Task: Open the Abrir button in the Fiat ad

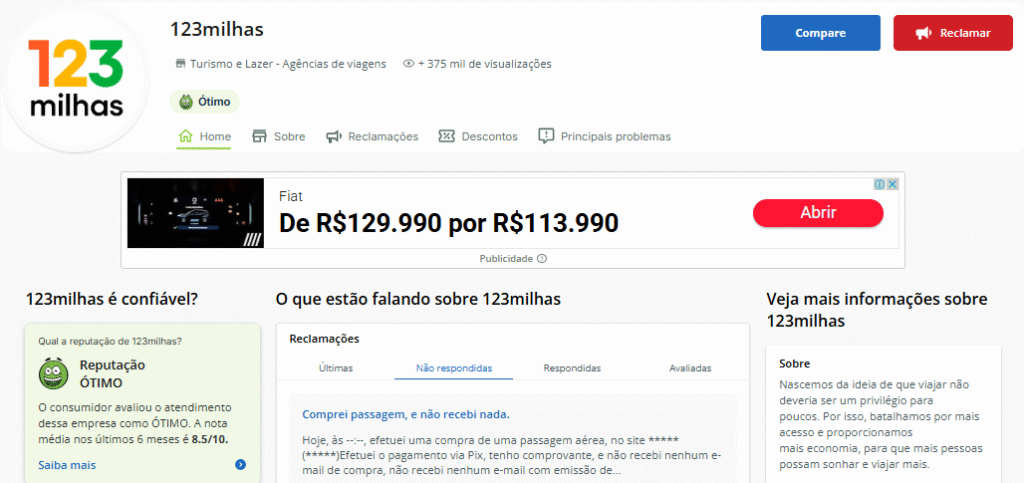Action: pyautogui.click(x=818, y=213)
